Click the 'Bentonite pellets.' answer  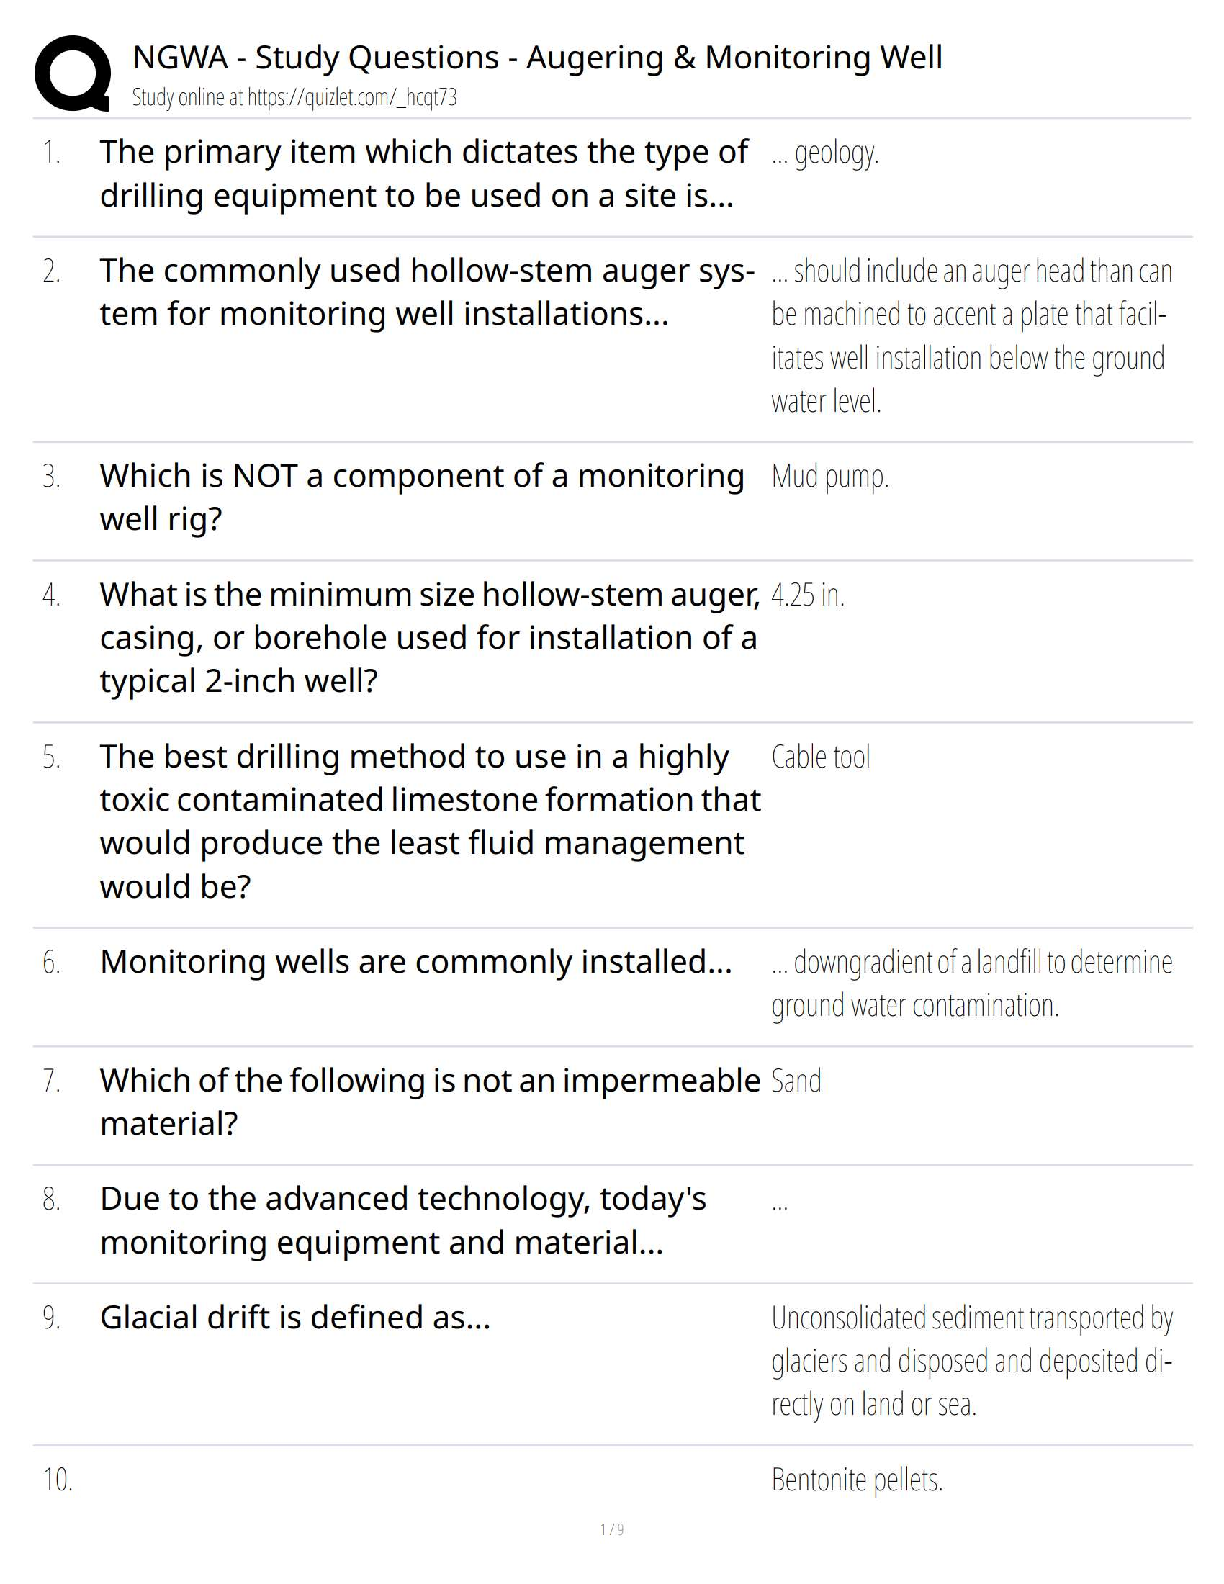click(857, 1479)
